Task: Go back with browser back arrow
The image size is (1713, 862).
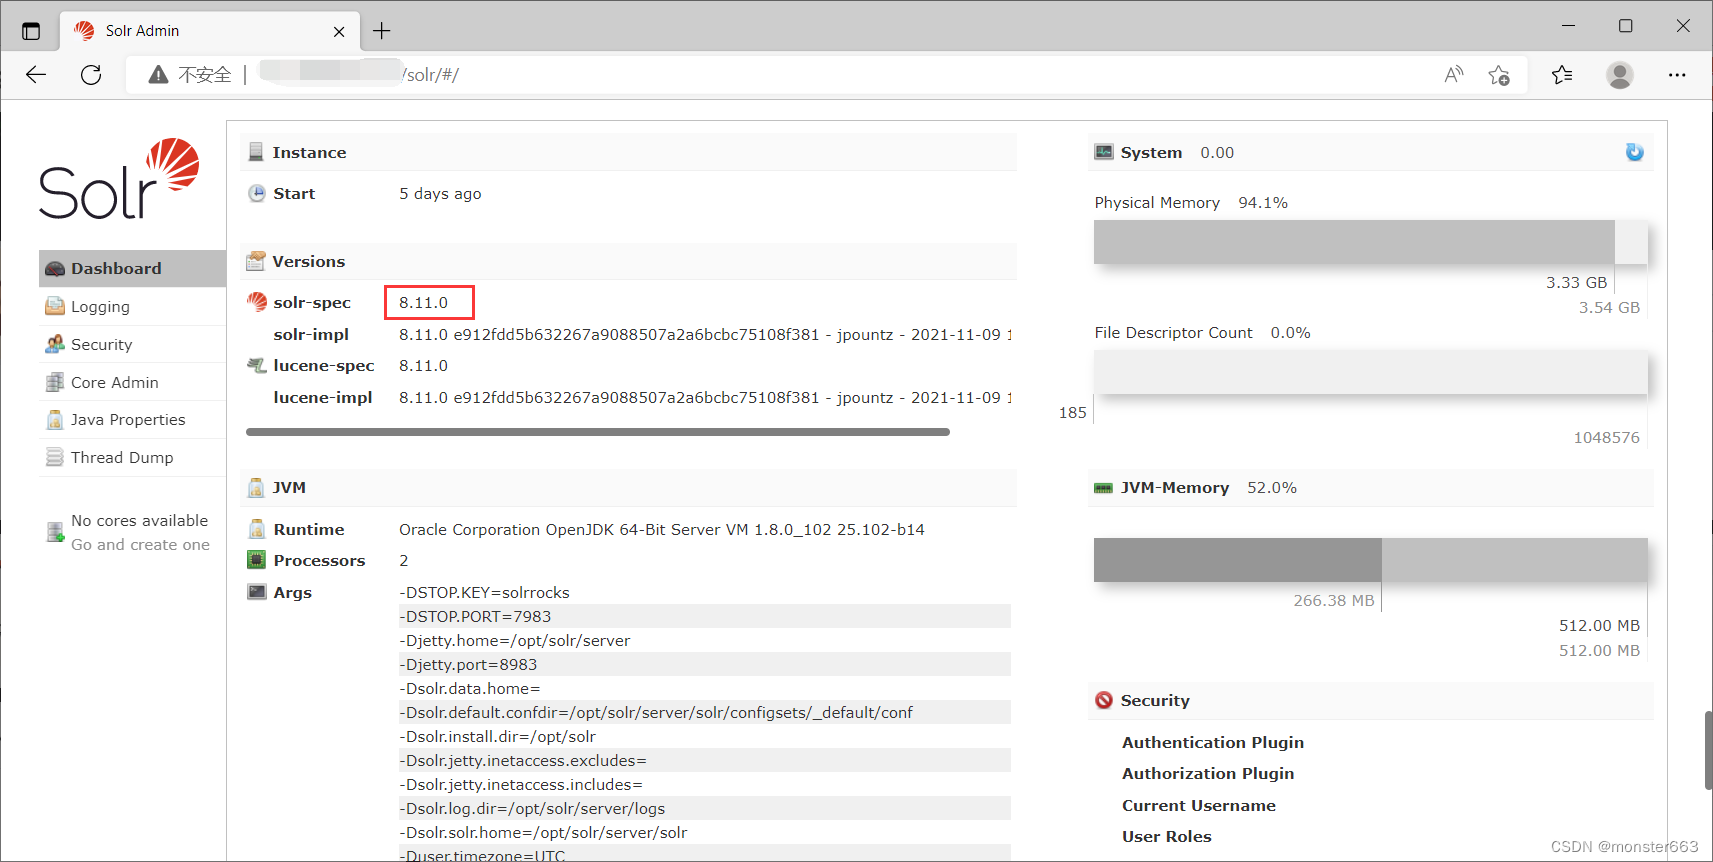Action: tap(36, 75)
